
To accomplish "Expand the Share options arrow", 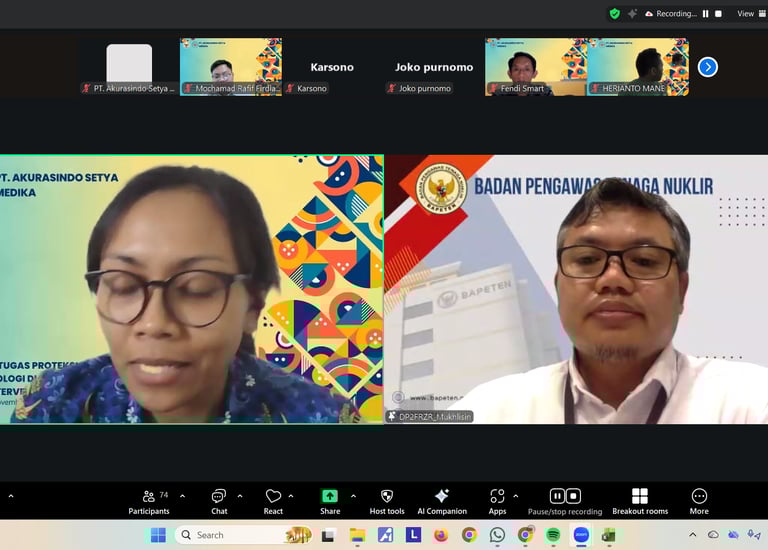I will point(353,496).
